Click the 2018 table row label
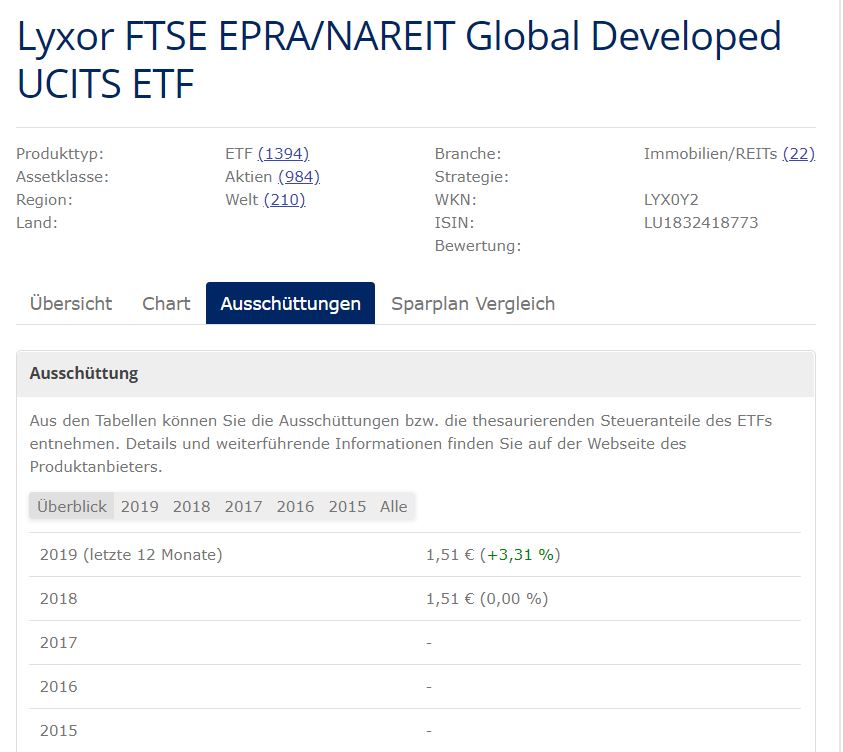 [x=59, y=599]
